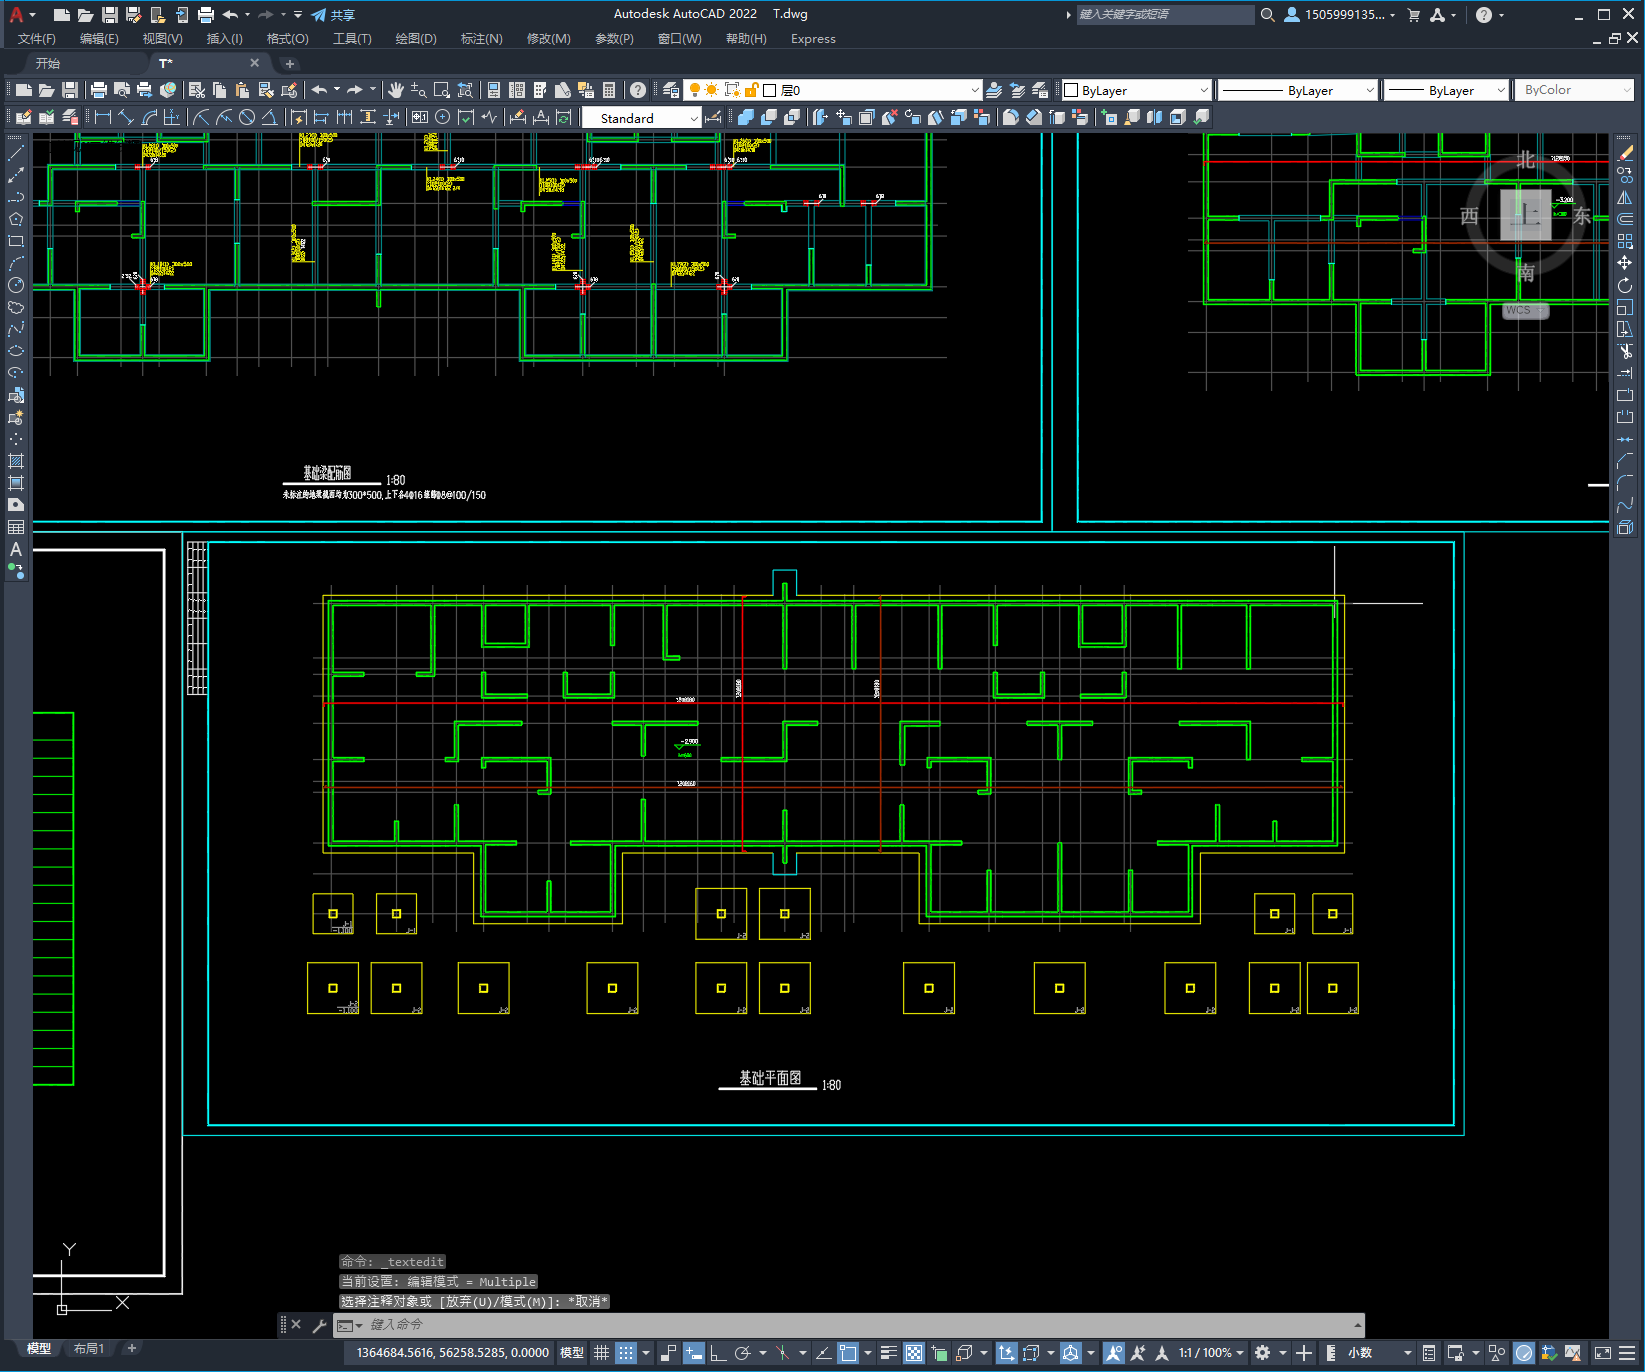Open the 编辑(E) menu
Image resolution: width=1645 pixels, height=1372 pixels.
(99, 39)
